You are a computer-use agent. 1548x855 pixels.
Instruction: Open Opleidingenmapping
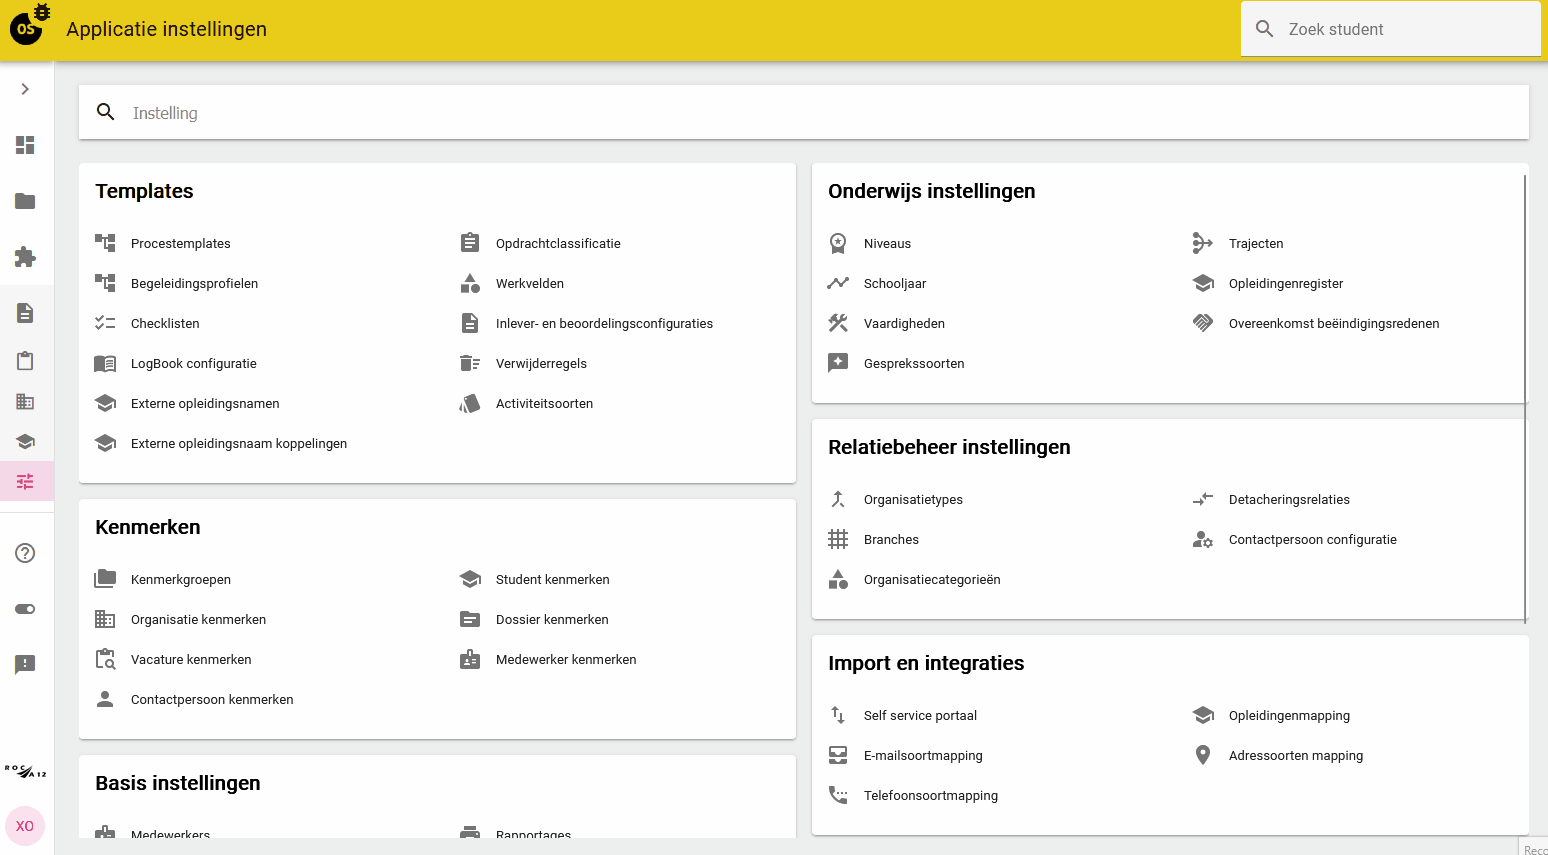tap(1289, 715)
